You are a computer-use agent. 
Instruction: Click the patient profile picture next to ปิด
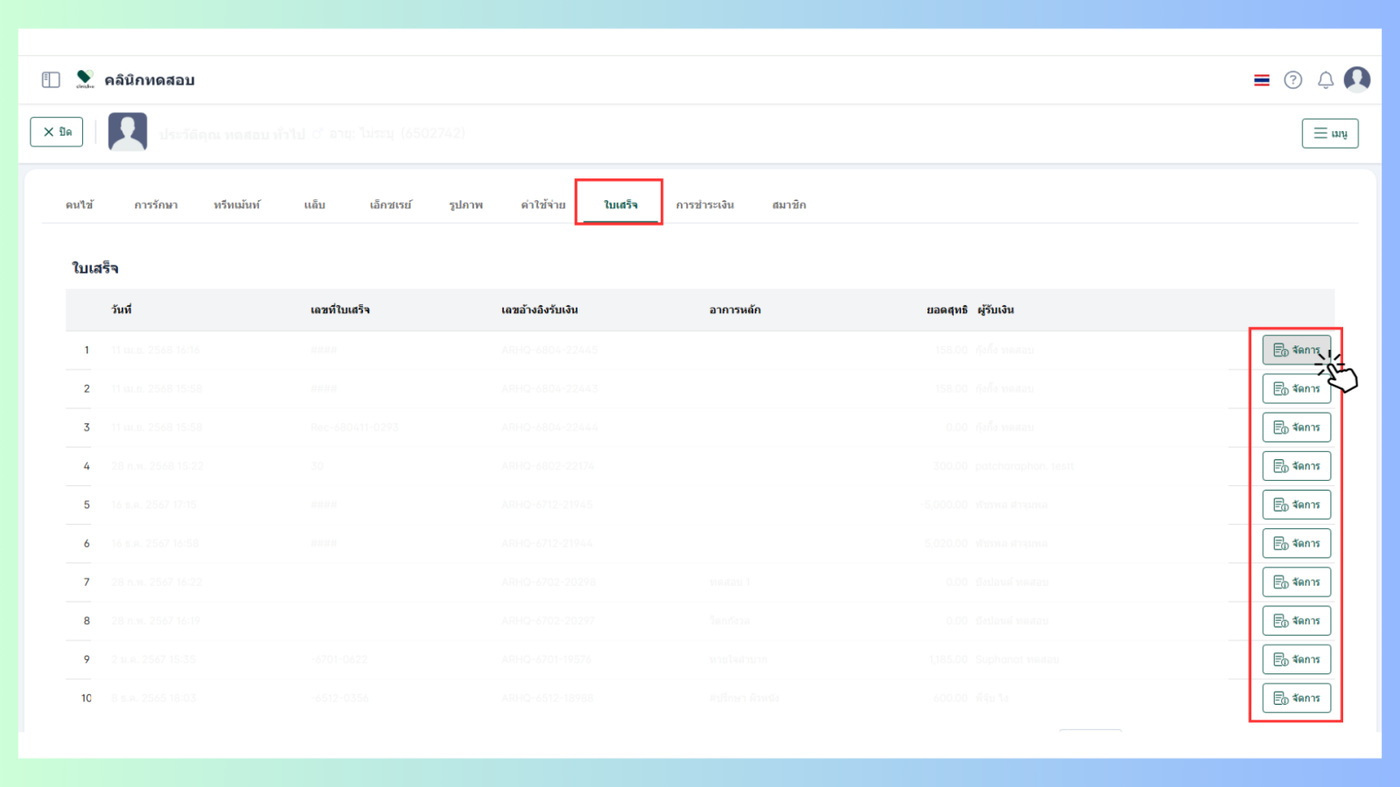128,132
